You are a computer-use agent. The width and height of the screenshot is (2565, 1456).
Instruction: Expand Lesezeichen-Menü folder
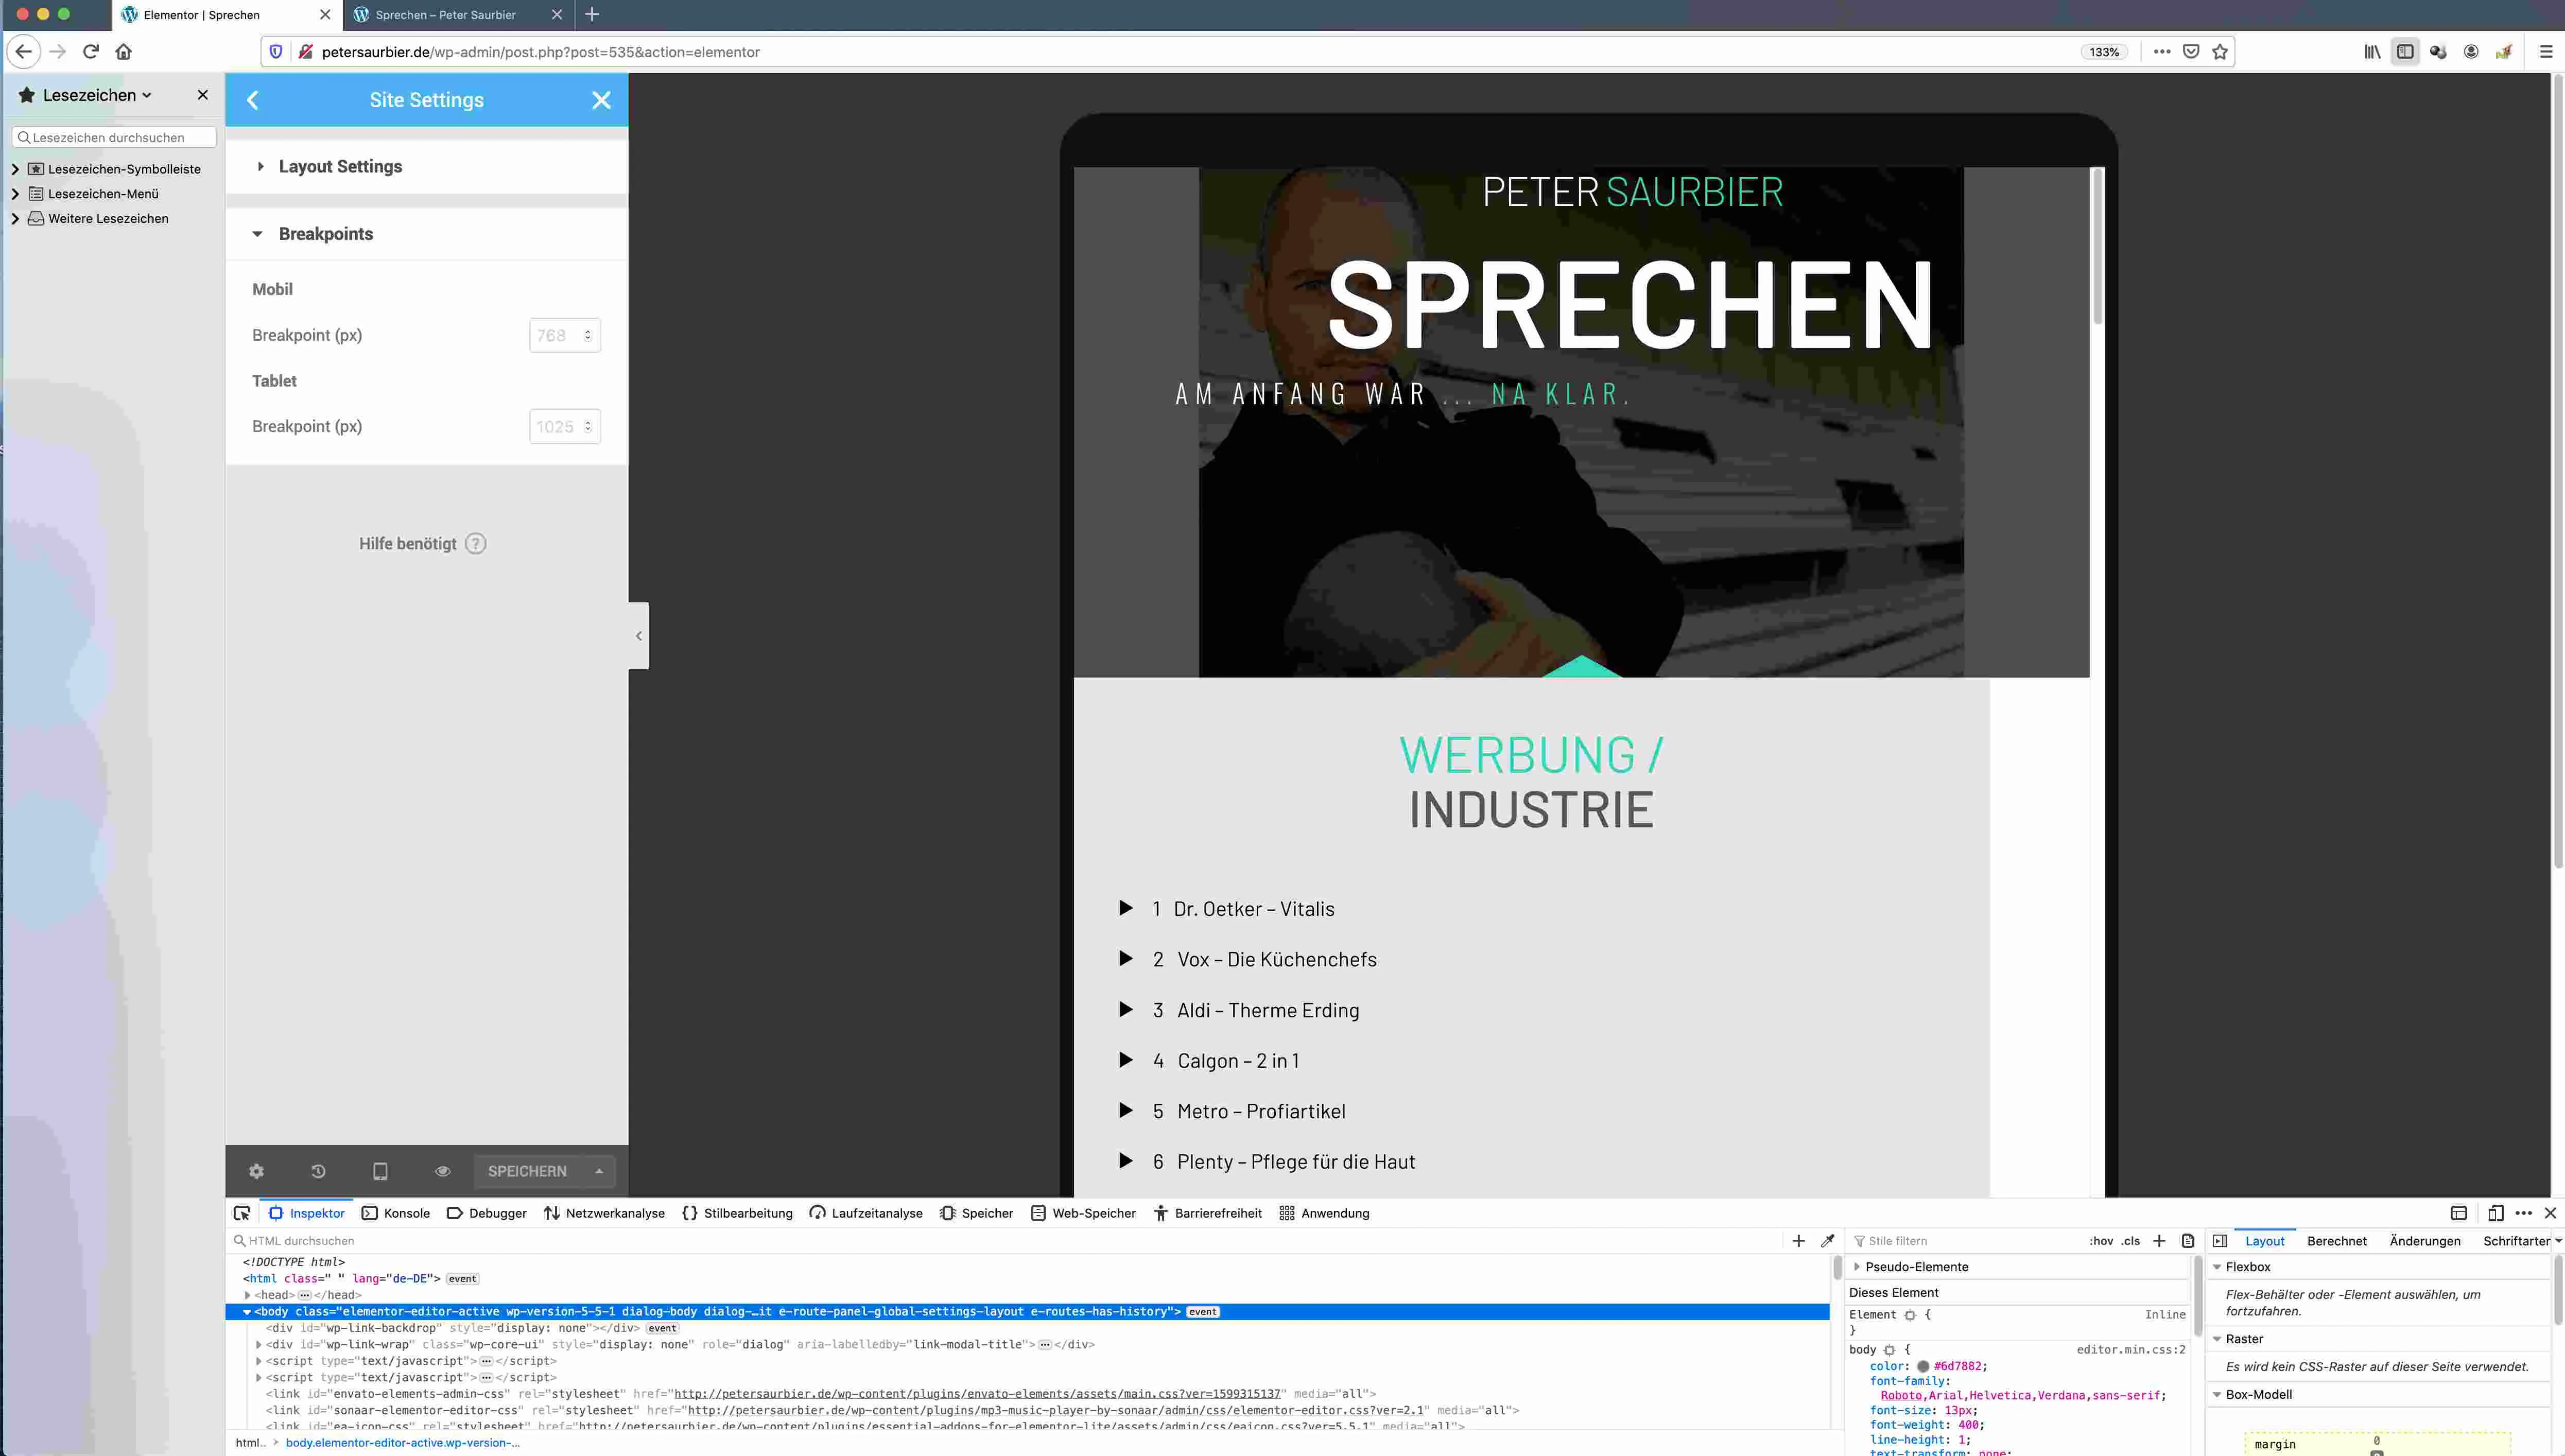pyautogui.click(x=15, y=194)
